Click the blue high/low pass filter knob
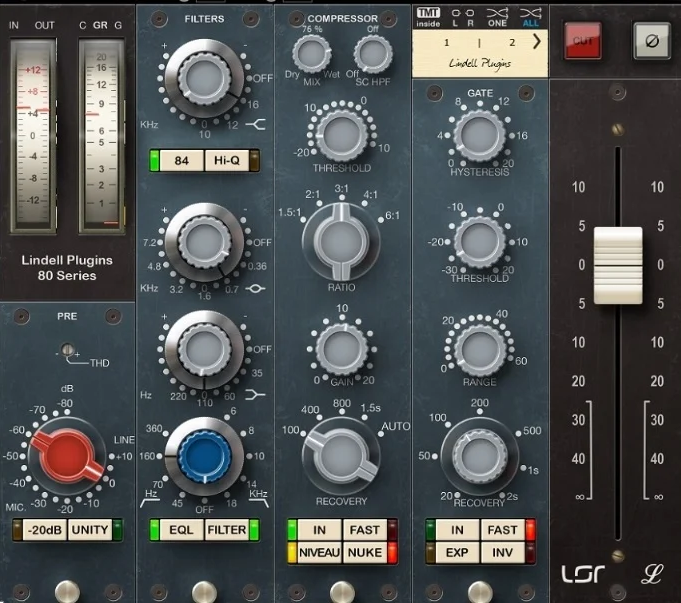 (x=204, y=456)
